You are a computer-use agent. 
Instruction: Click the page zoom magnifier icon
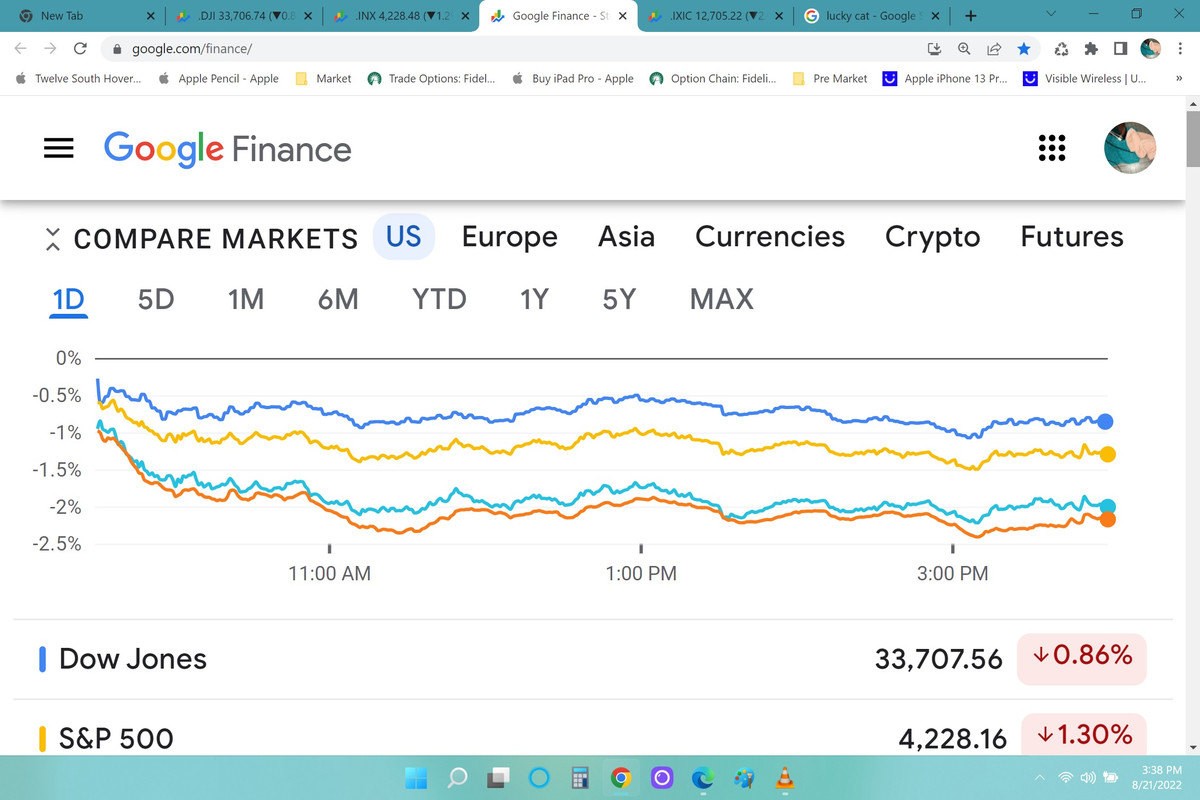pos(964,48)
